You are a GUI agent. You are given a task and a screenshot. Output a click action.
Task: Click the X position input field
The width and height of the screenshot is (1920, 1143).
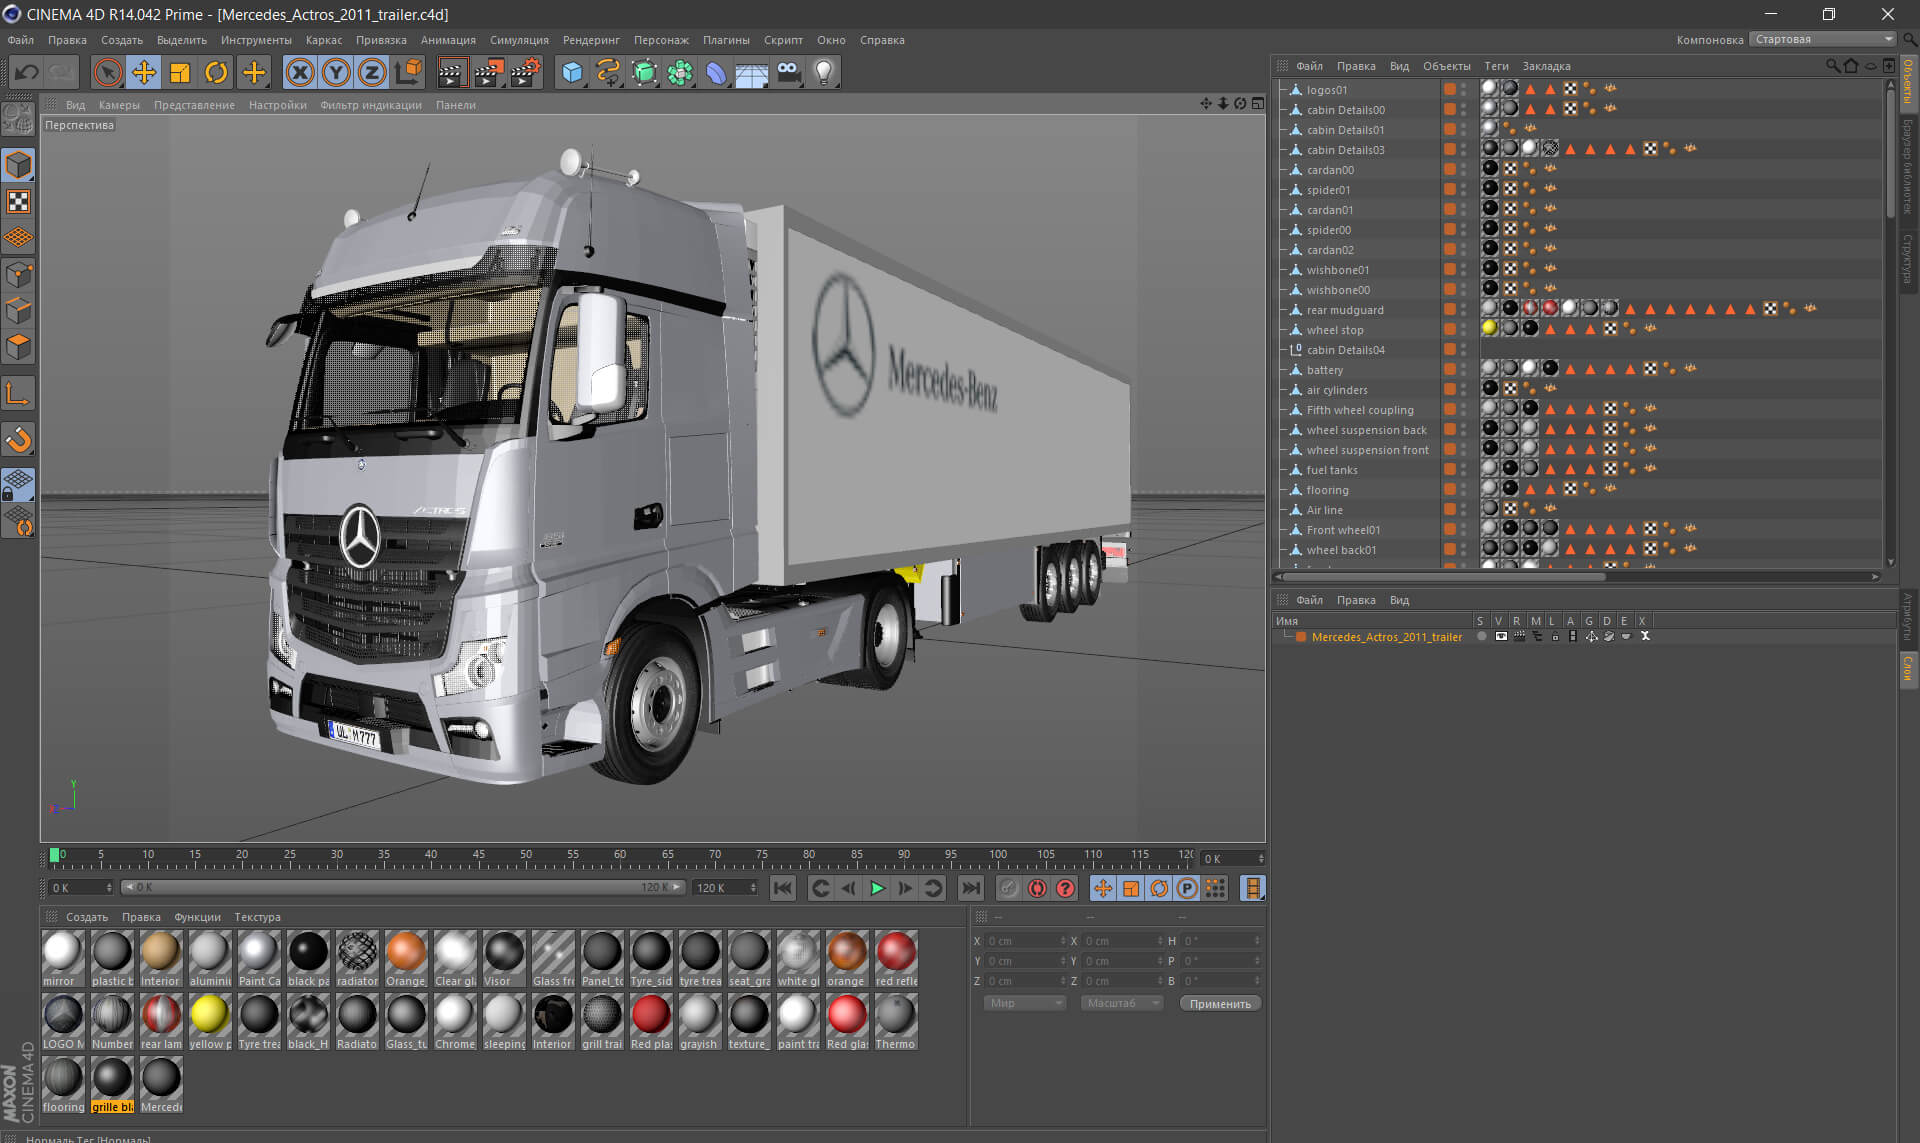(1026, 941)
